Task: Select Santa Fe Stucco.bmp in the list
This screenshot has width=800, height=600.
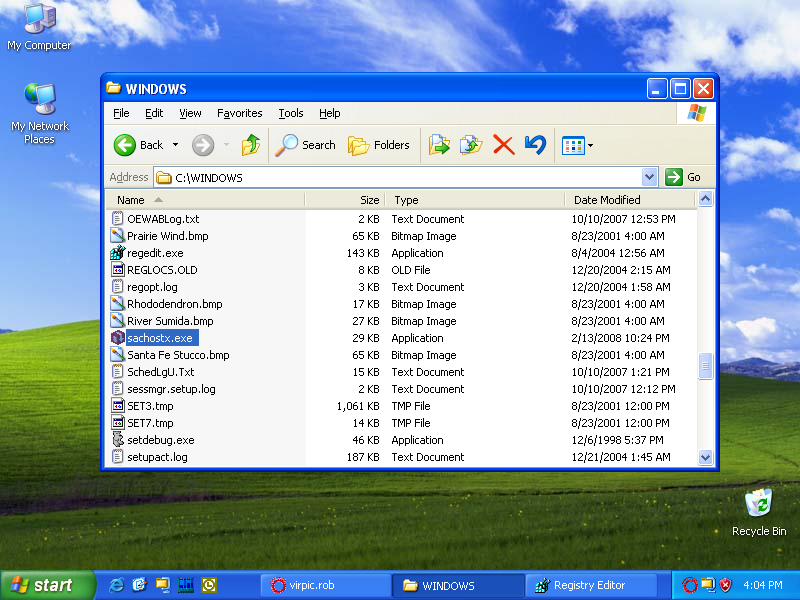Action: tap(178, 355)
